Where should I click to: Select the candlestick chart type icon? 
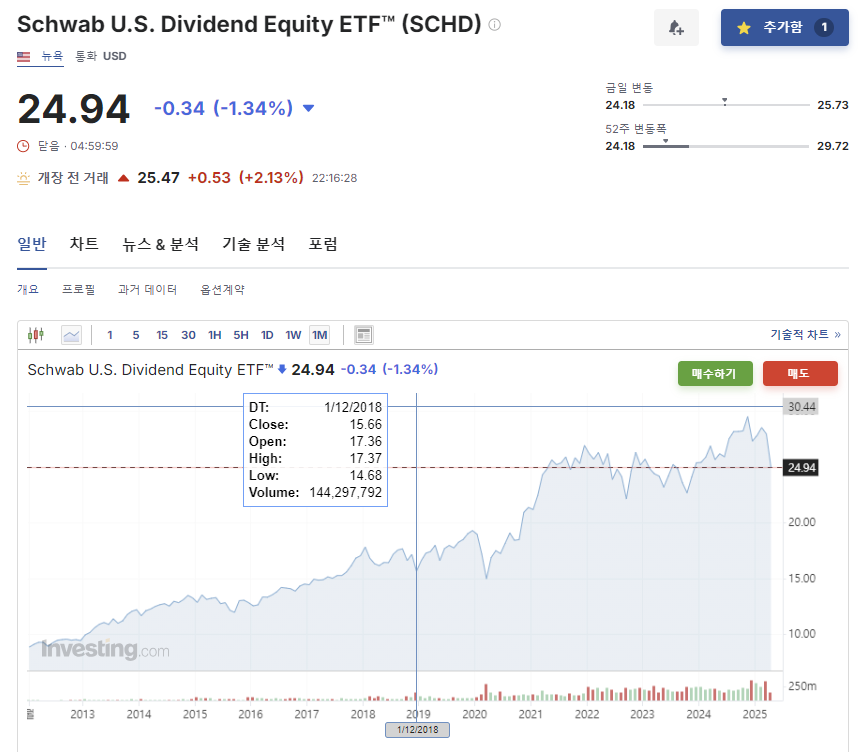pyautogui.click(x=36, y=335)
